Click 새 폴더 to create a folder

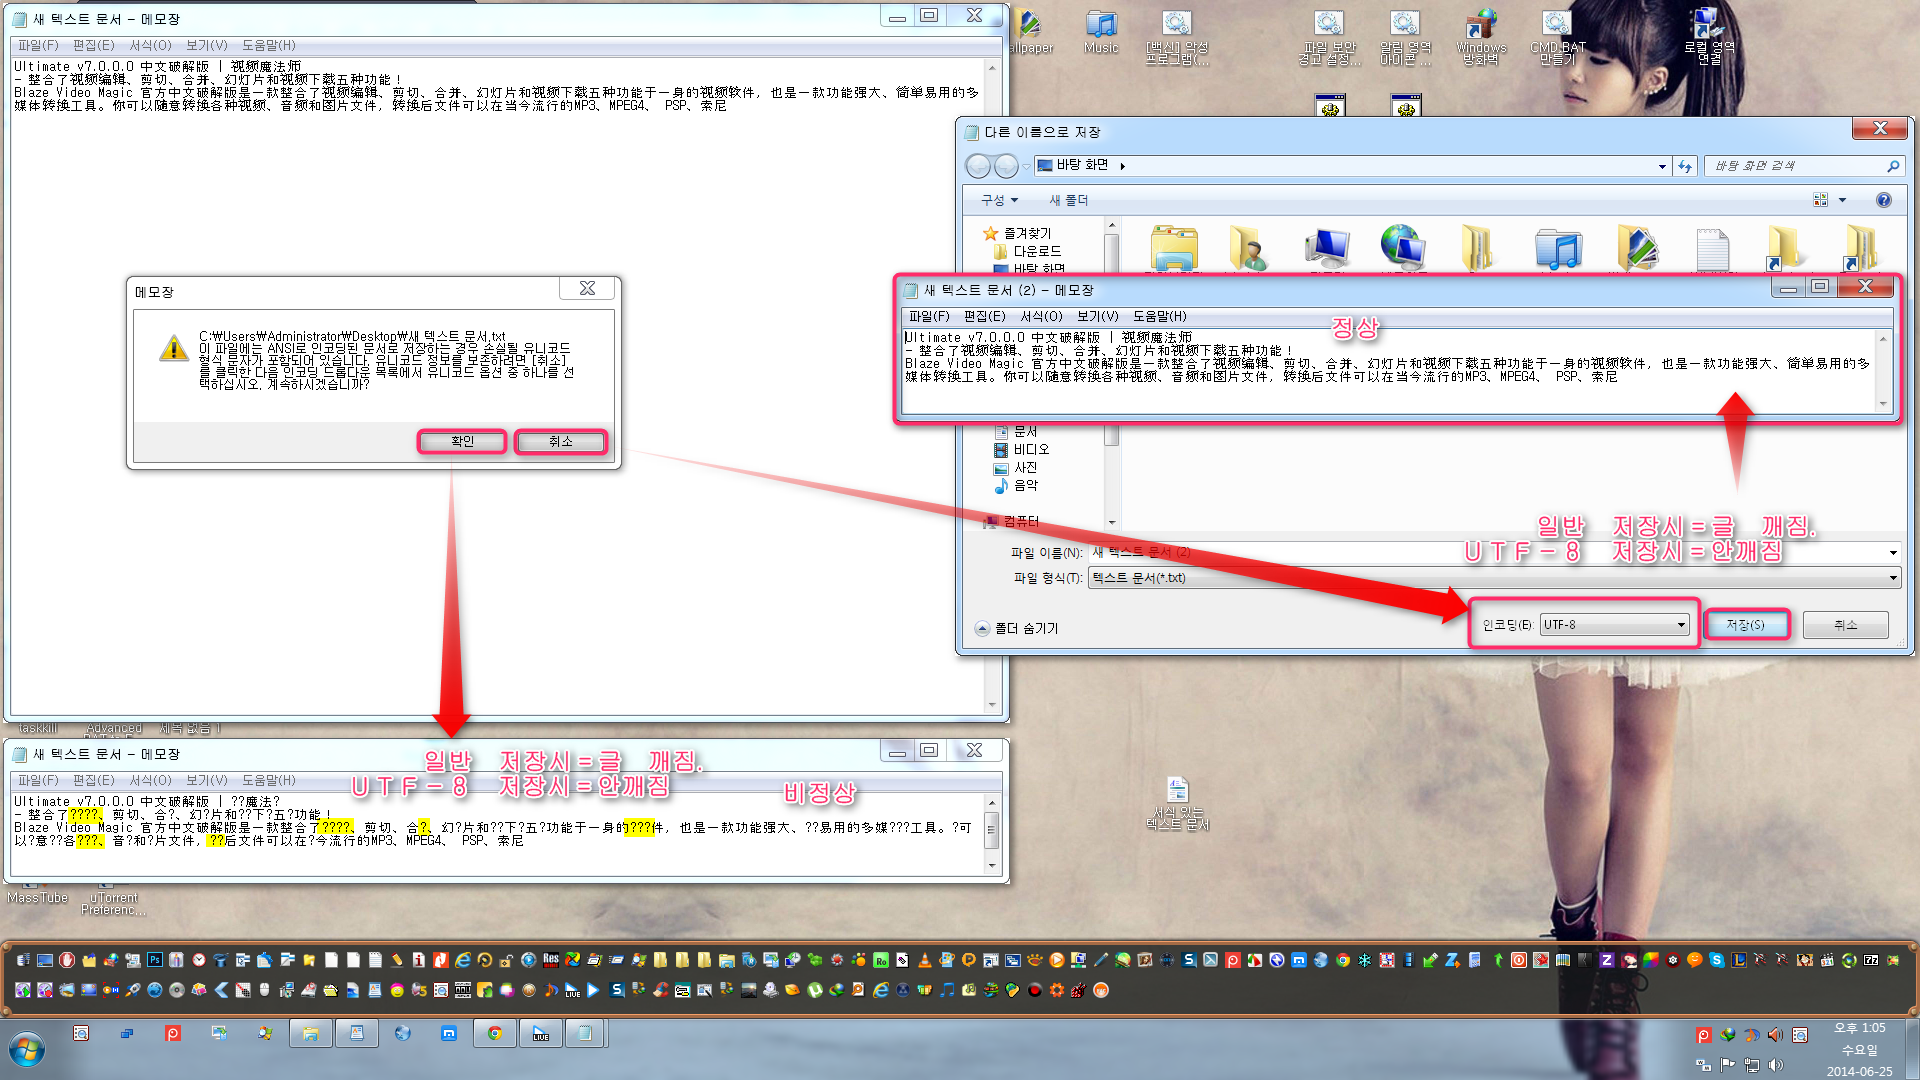(x=1068, y=200)
